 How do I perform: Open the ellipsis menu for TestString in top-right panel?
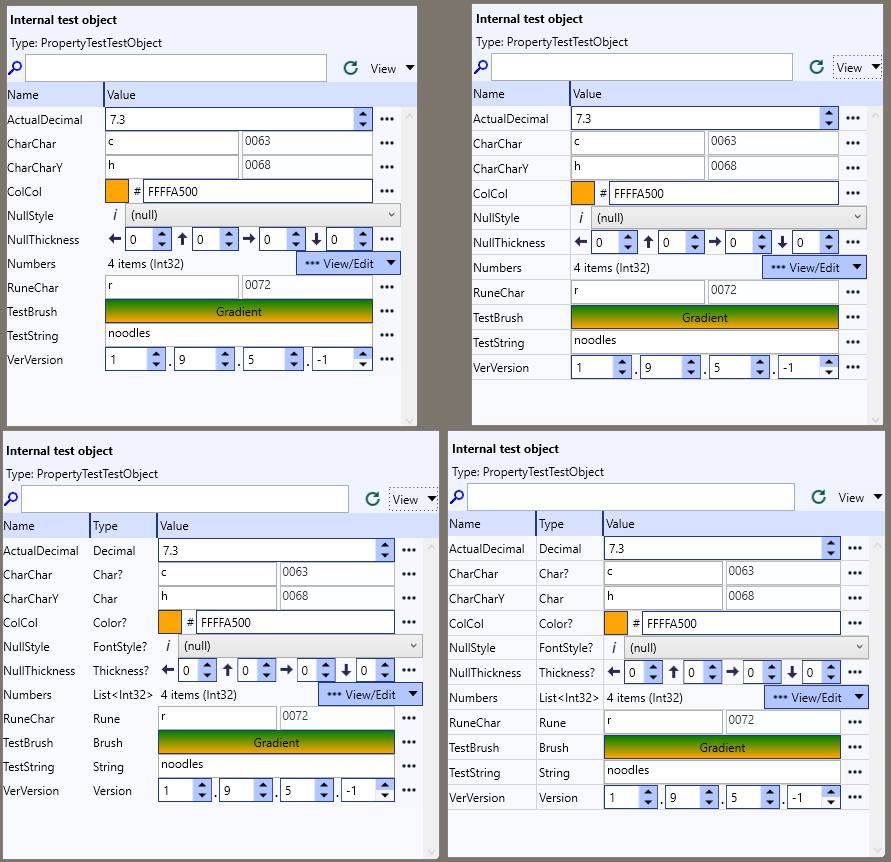tap(853, 342)
